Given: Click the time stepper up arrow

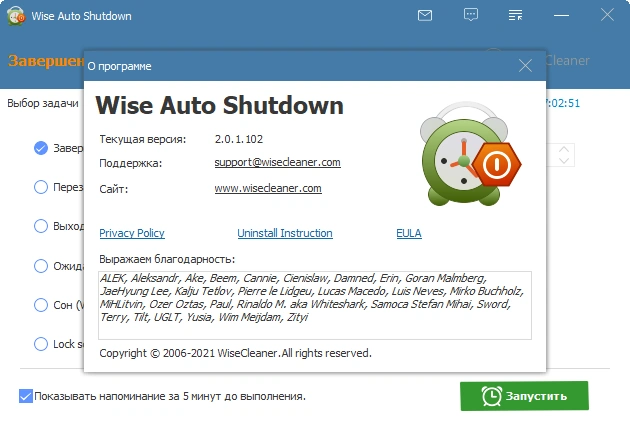Looking at the screenshot, I should pyautogui.click(x=564, y=149).
